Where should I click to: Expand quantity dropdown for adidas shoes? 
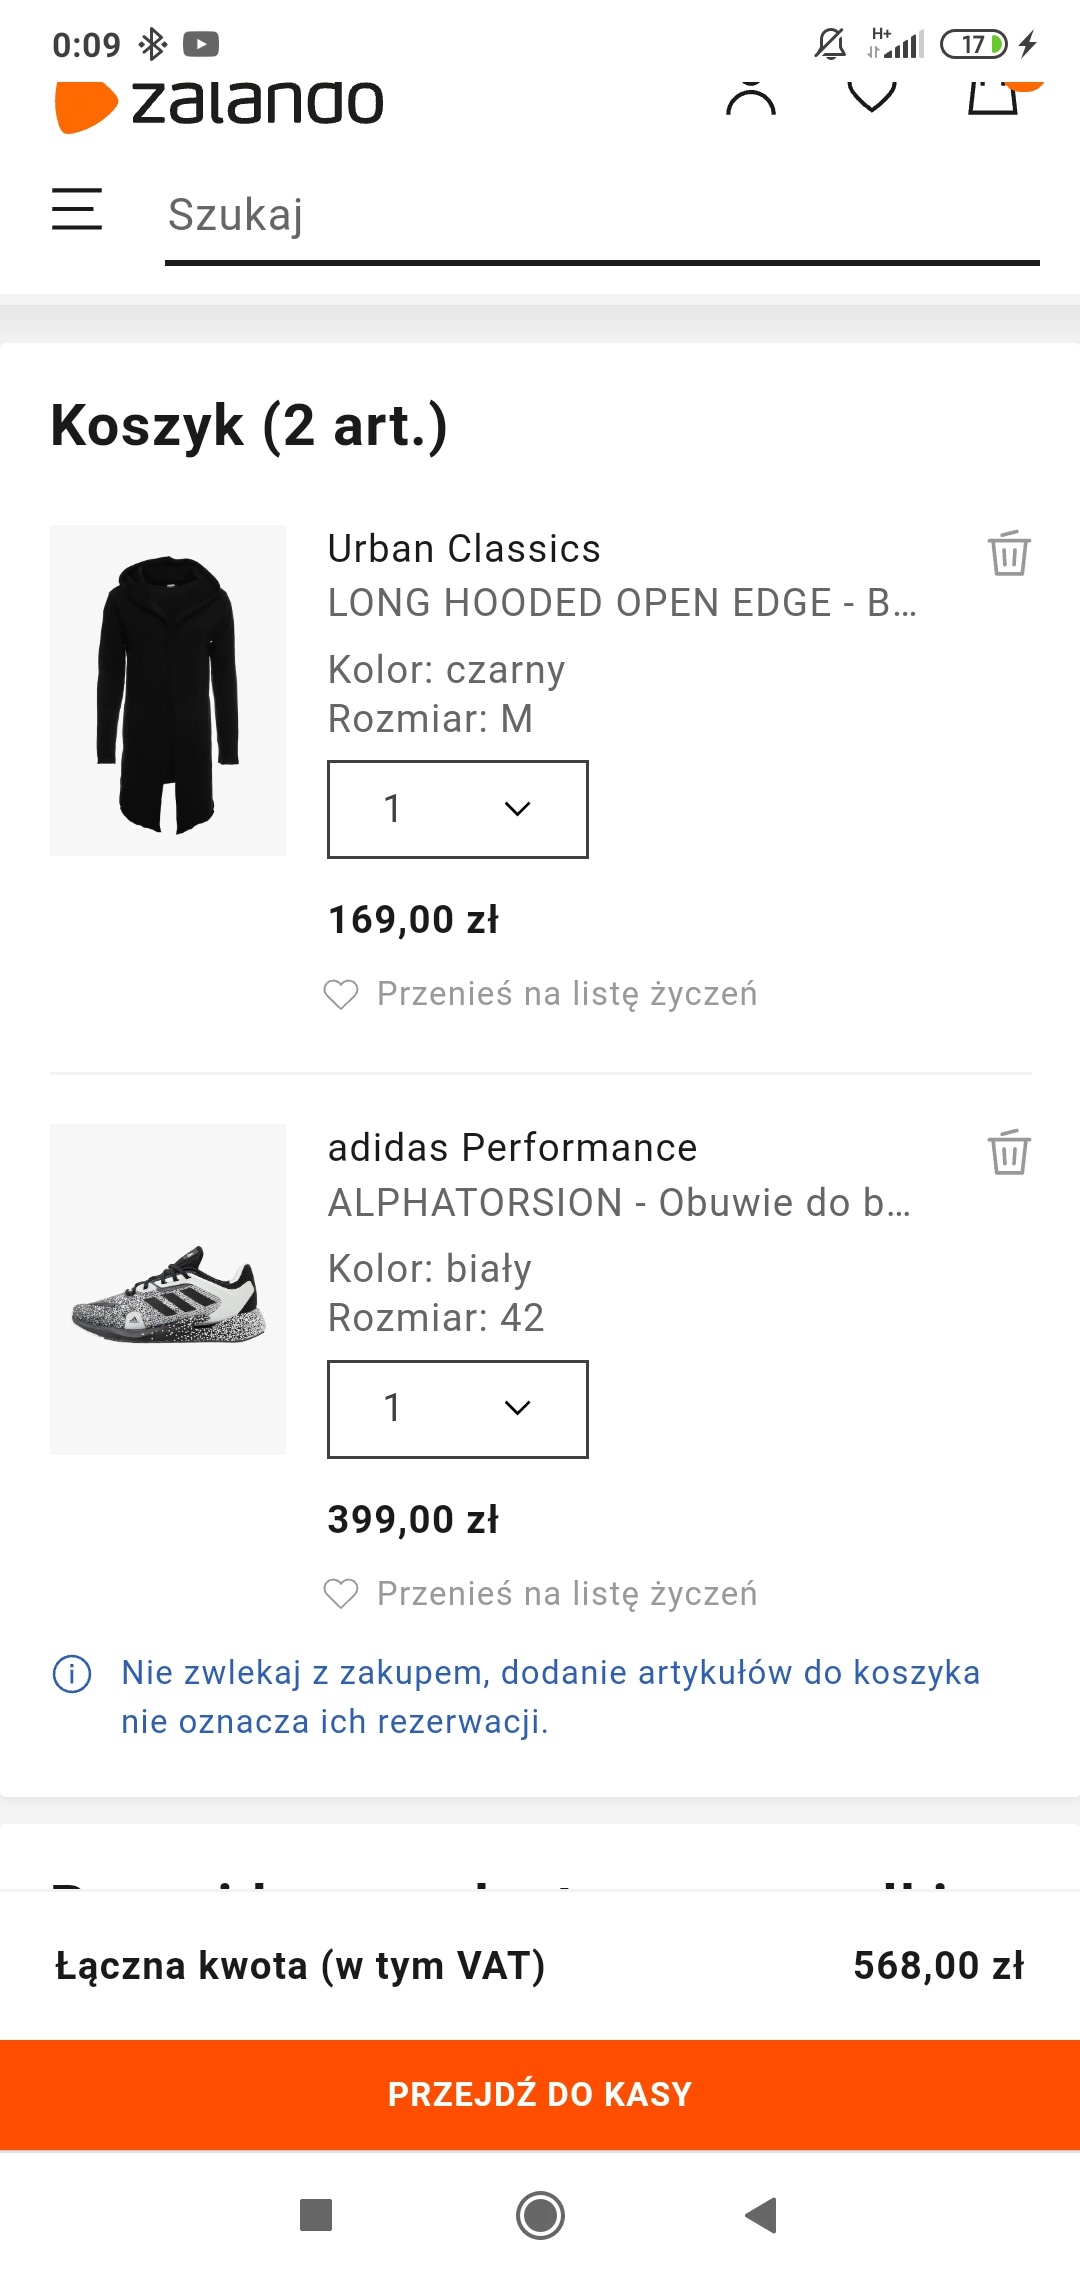(458, 1409)
